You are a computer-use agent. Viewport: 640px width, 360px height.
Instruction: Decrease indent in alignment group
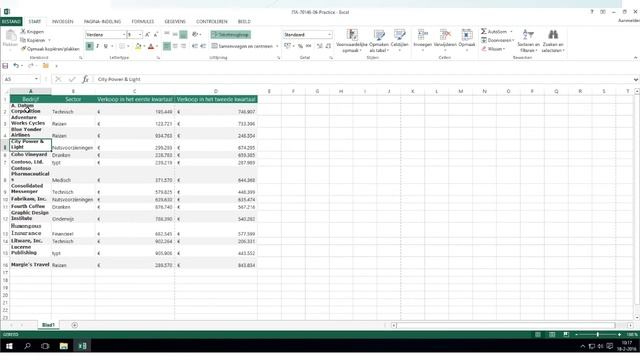click(x=195, y=46)
